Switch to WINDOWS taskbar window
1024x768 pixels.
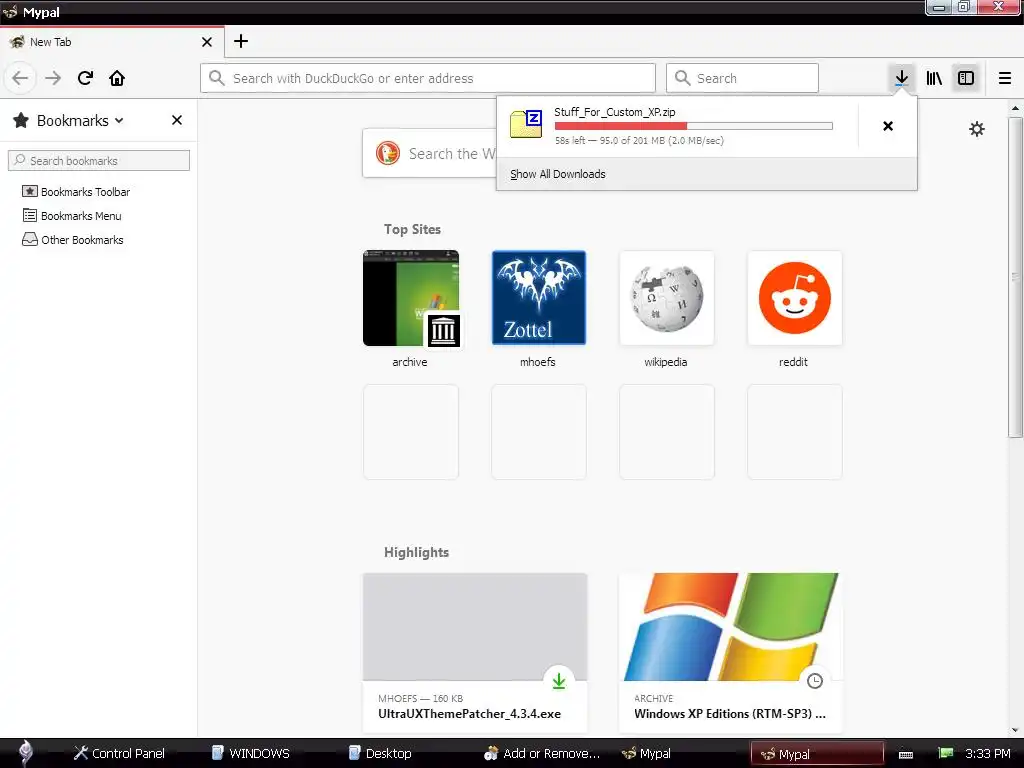(251, 754)
